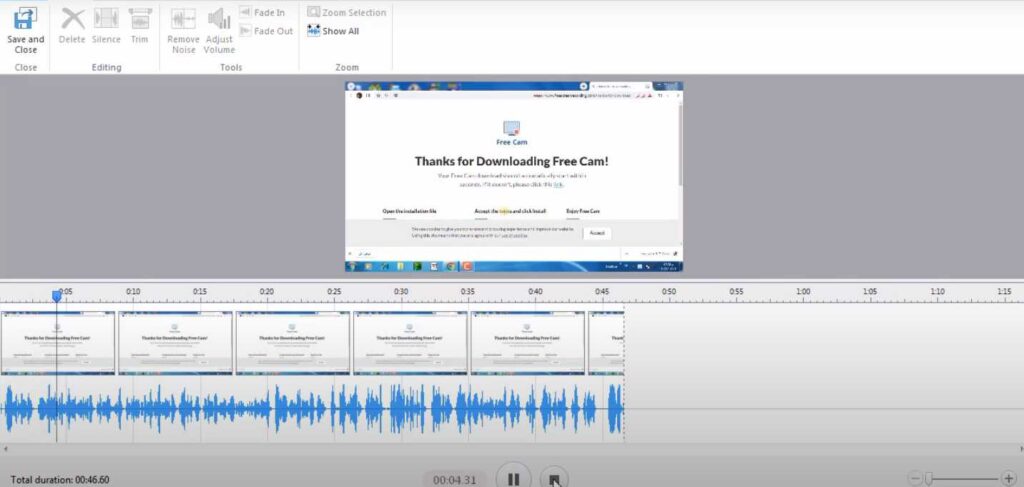Click the 1:00 mark on the time ruler
Screen dimensions: 1024x487
click(x=803, y=292)
